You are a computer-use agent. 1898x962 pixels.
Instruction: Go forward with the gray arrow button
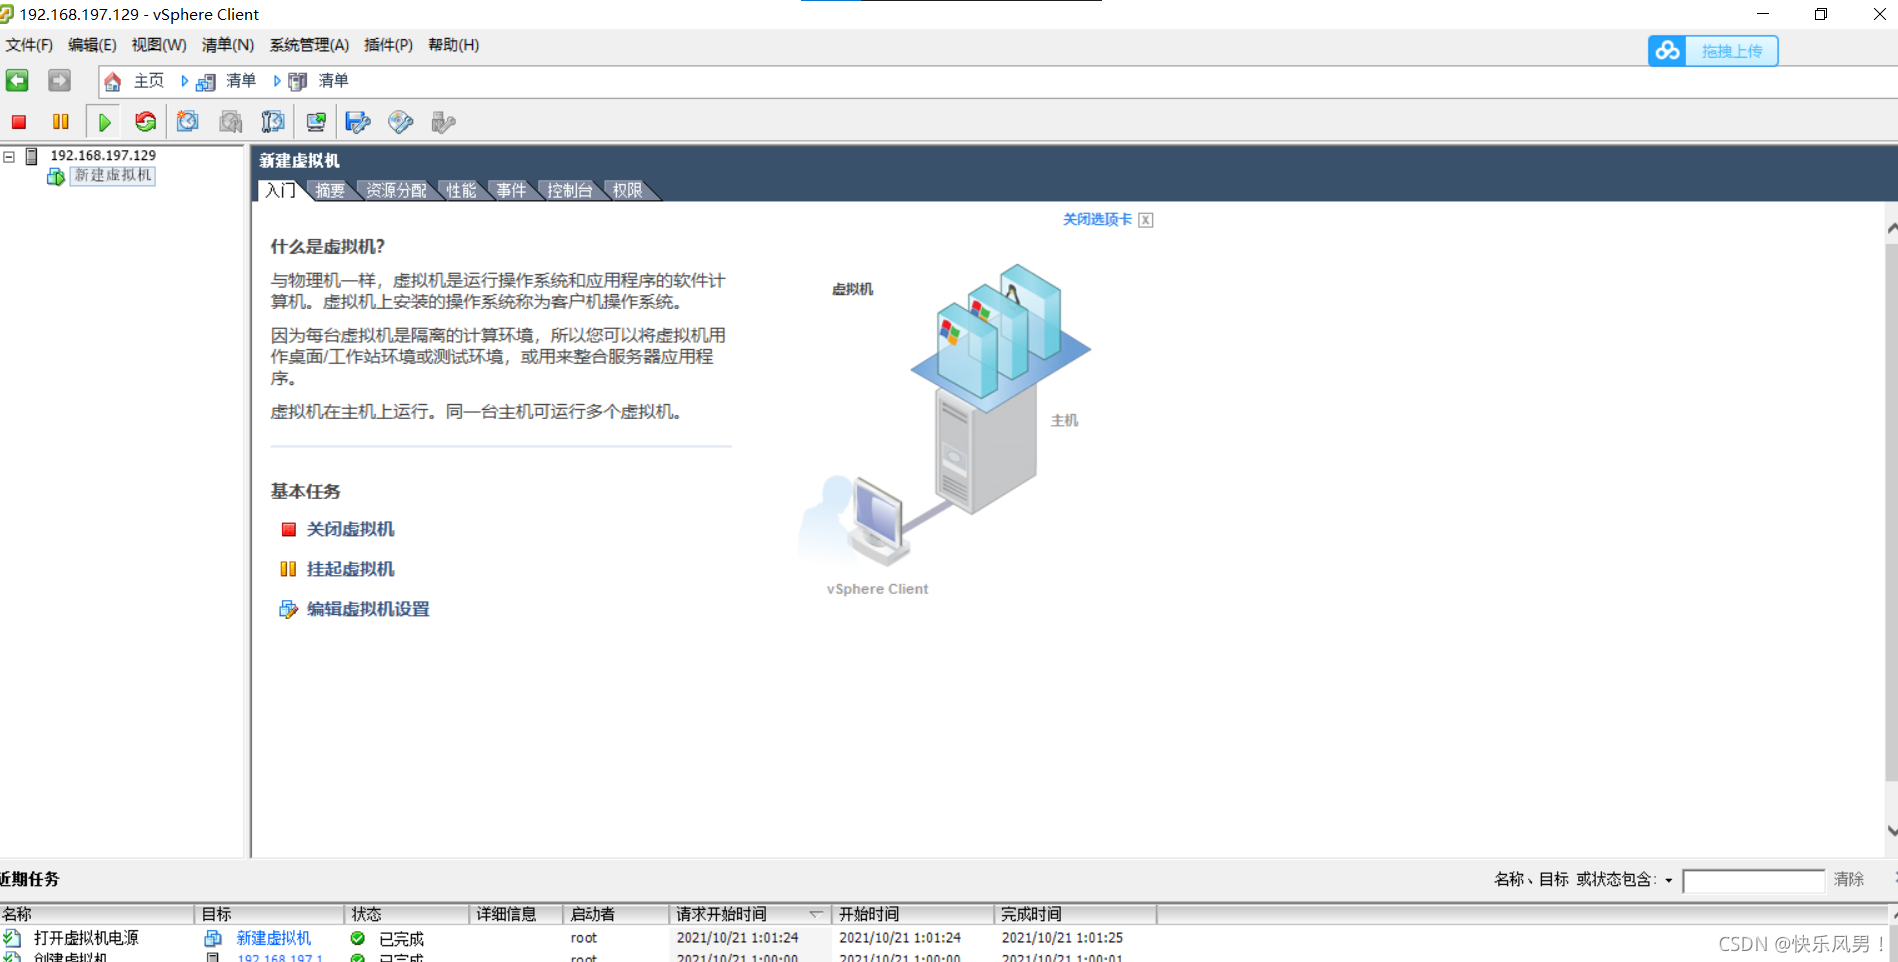59,81
